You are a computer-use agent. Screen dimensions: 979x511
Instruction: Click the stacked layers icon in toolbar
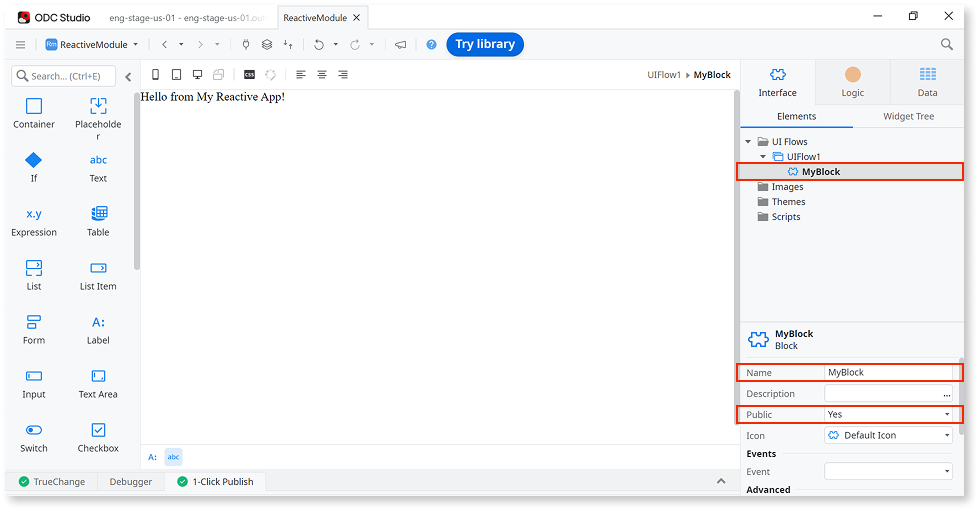(267, 44)
